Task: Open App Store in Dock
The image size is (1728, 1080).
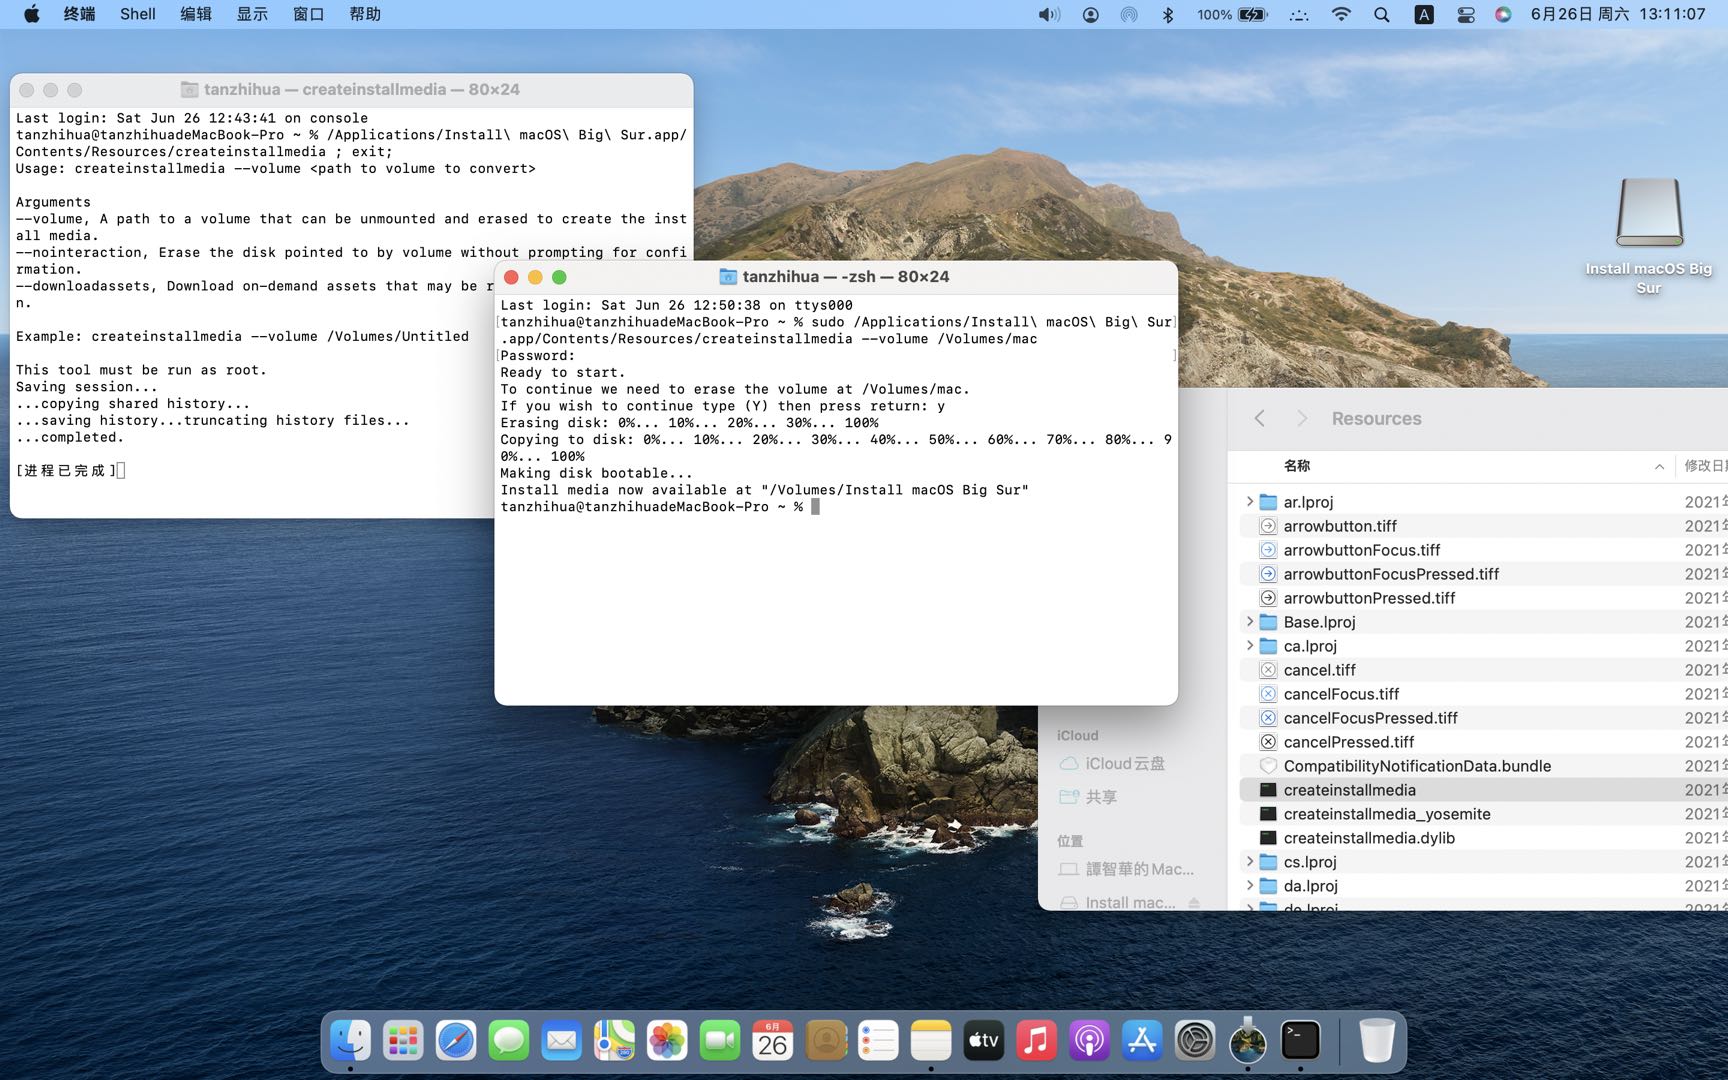Action: click(1142, 1041)
